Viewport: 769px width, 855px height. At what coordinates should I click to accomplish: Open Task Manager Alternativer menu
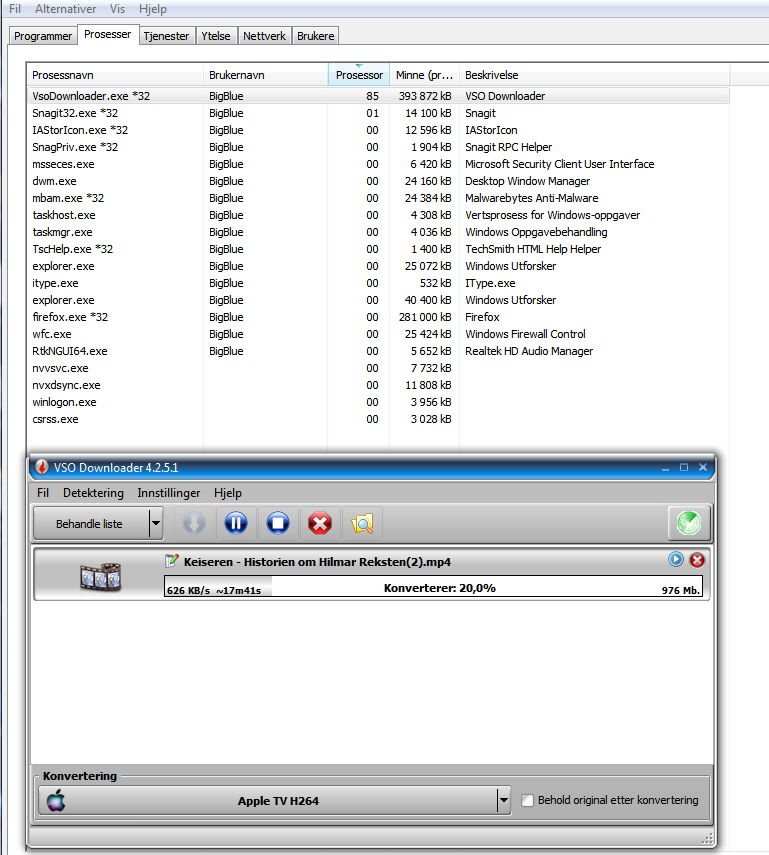click(65, 9)
